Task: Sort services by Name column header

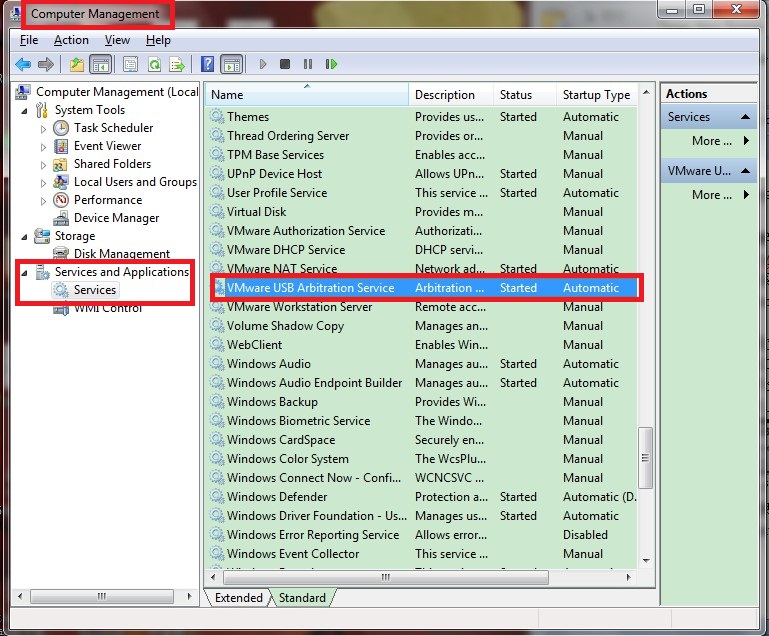Action: (x=307, y=94)
